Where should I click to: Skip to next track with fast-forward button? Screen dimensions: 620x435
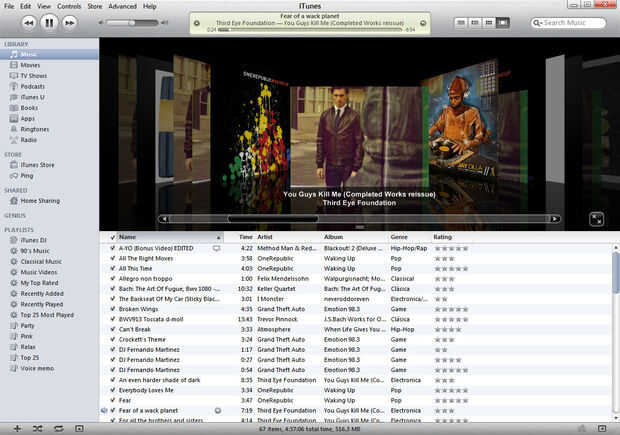click(70, 23)
